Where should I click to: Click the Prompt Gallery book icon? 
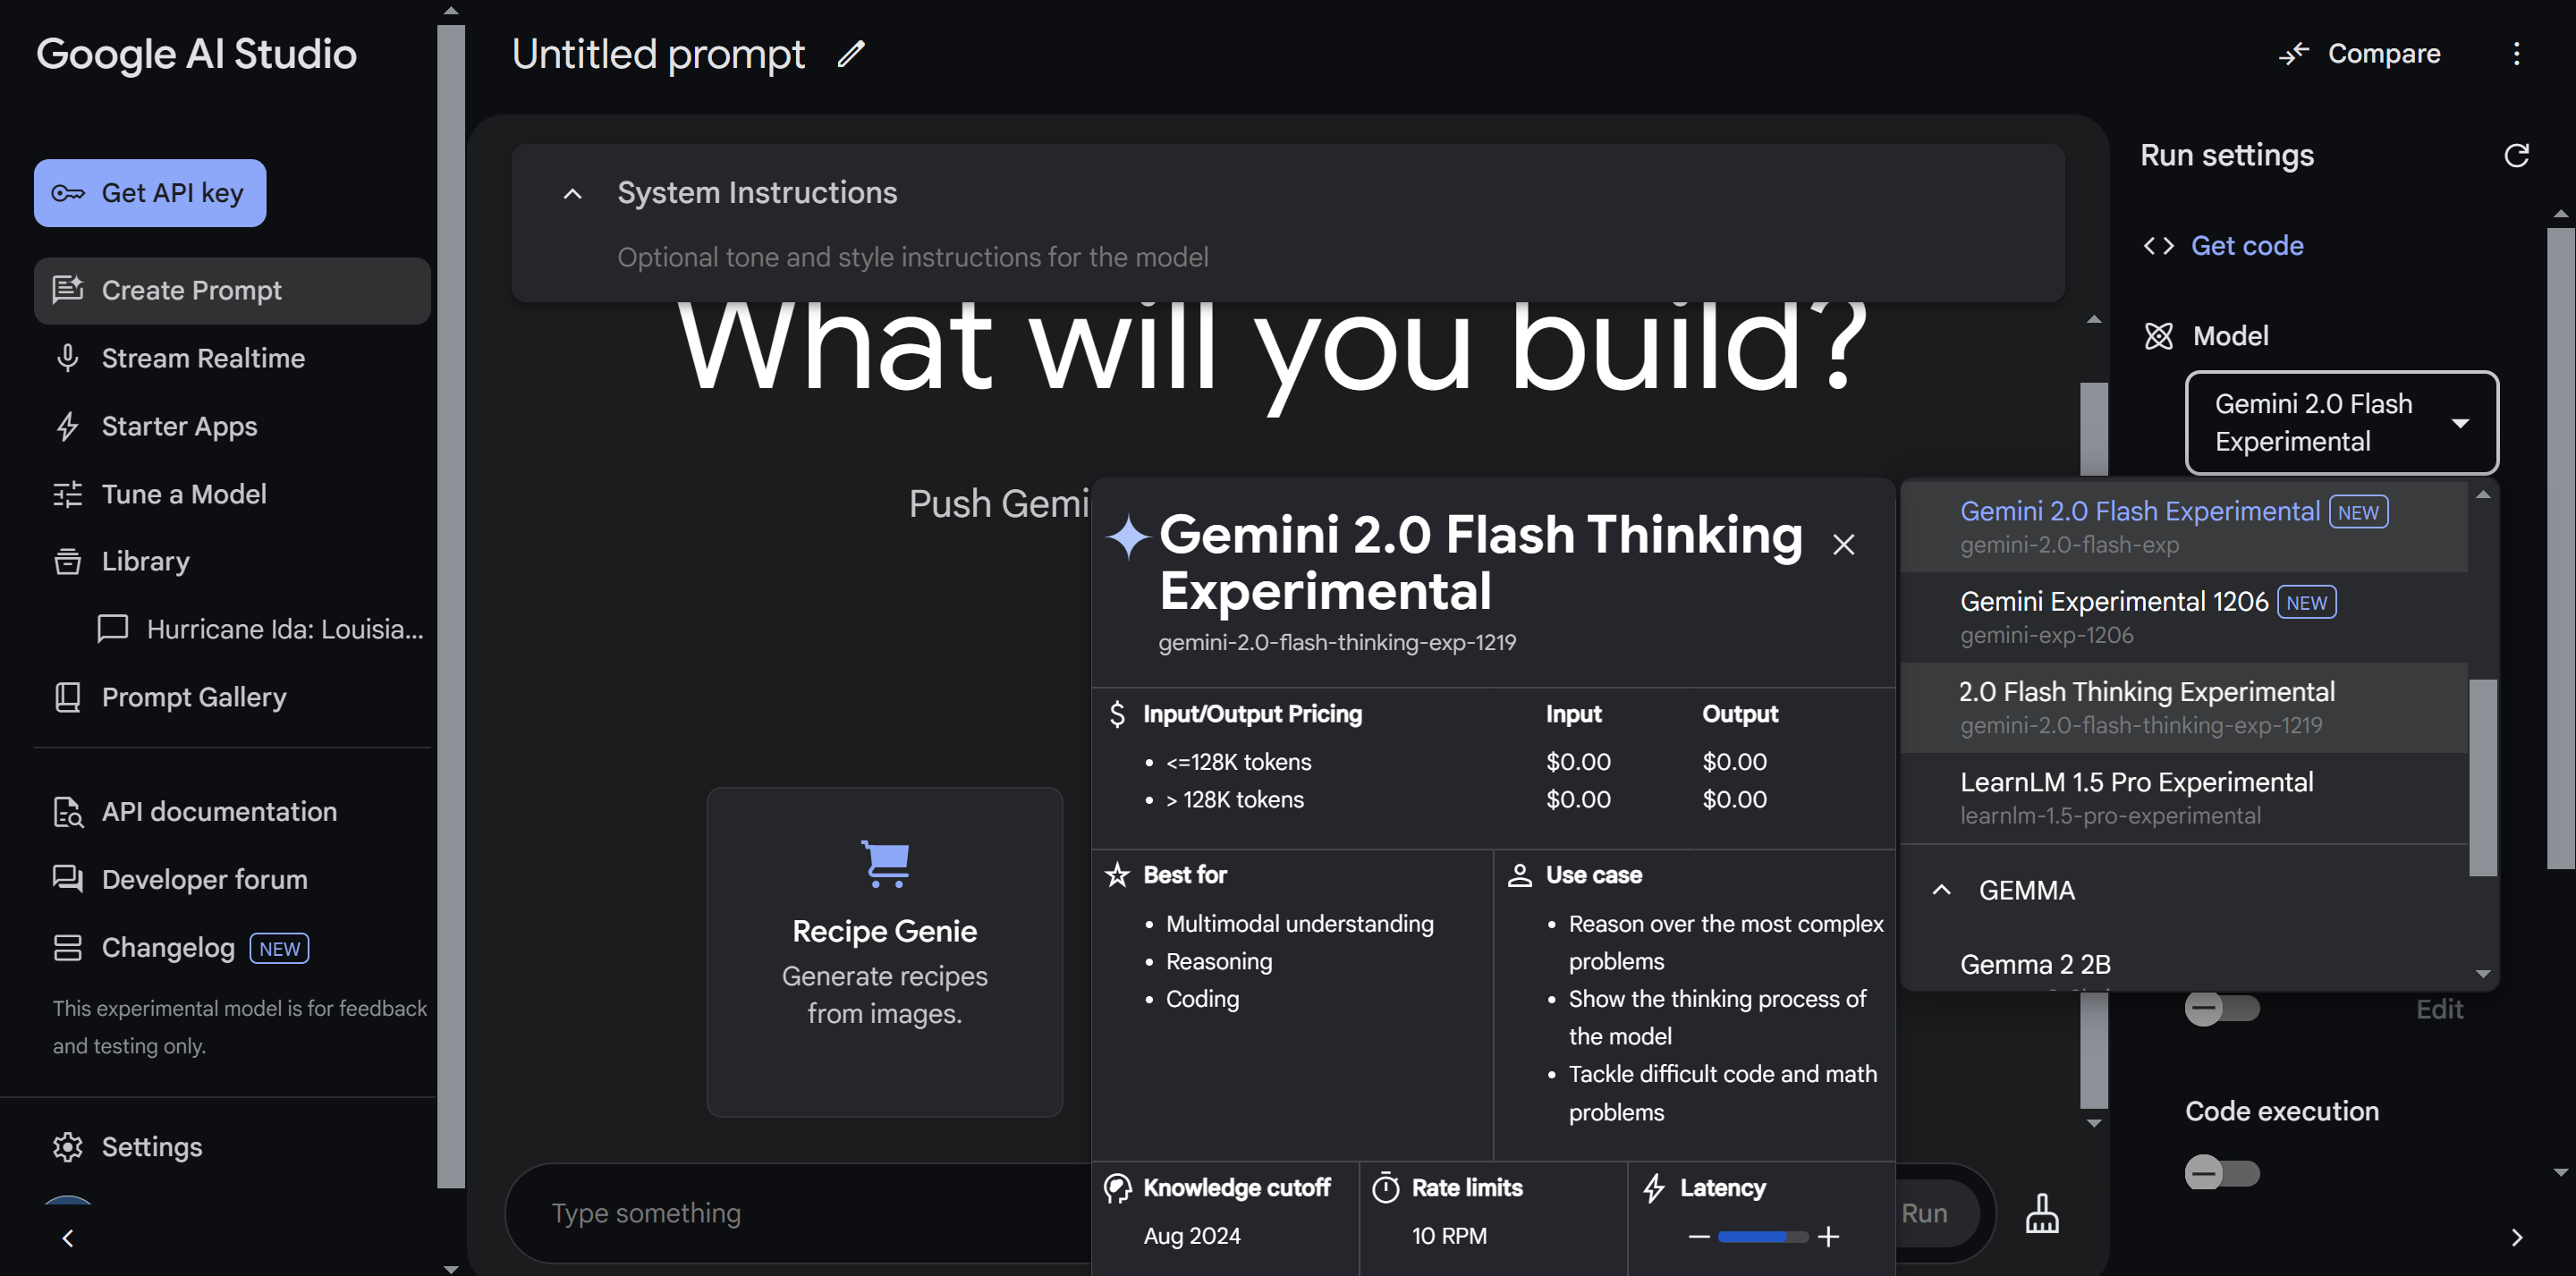coord(67,697)
